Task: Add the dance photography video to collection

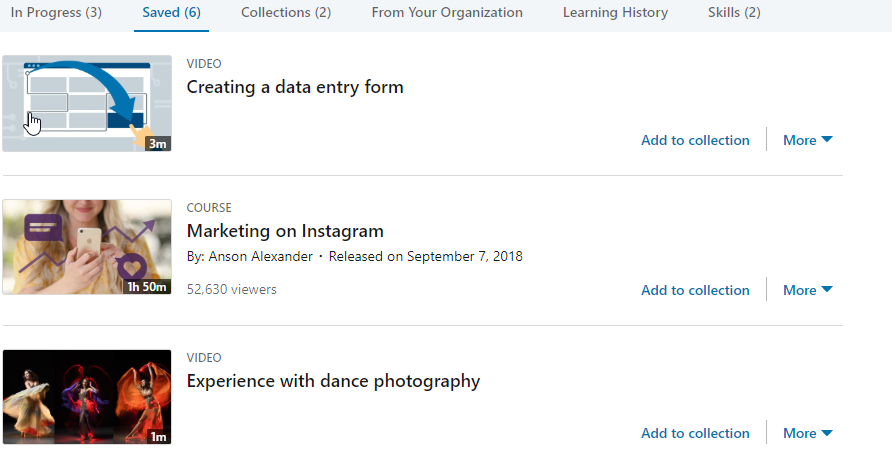Action: (x=695, y=433)
